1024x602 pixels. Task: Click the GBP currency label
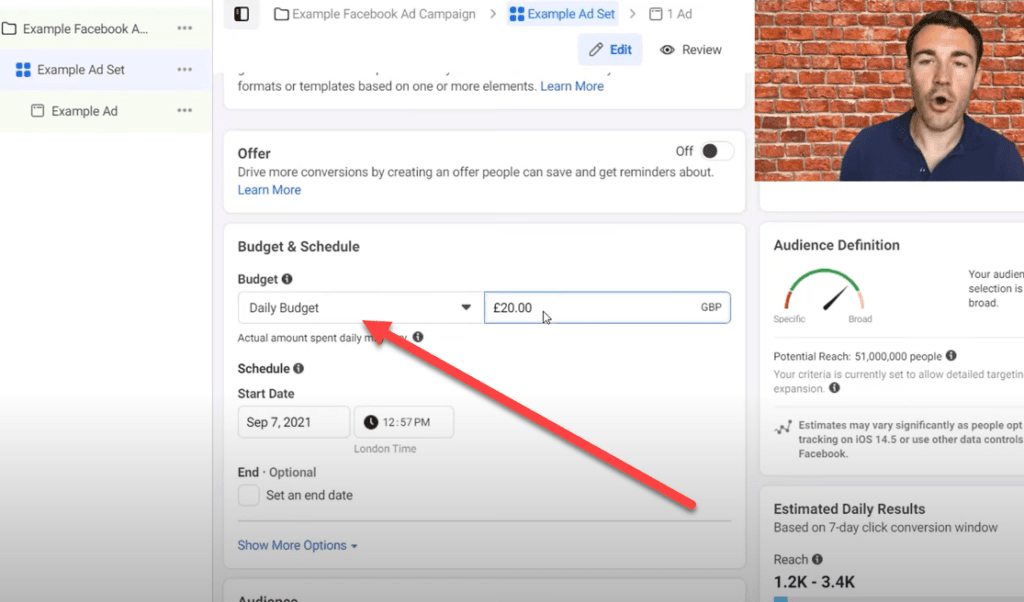(711, 307)
